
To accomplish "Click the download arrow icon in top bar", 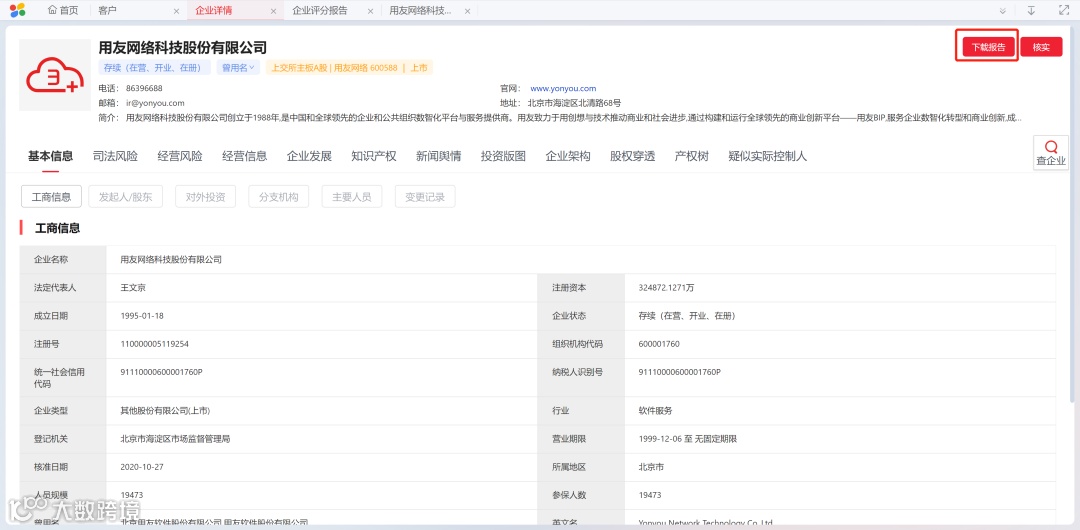I will click(1031, 10).
